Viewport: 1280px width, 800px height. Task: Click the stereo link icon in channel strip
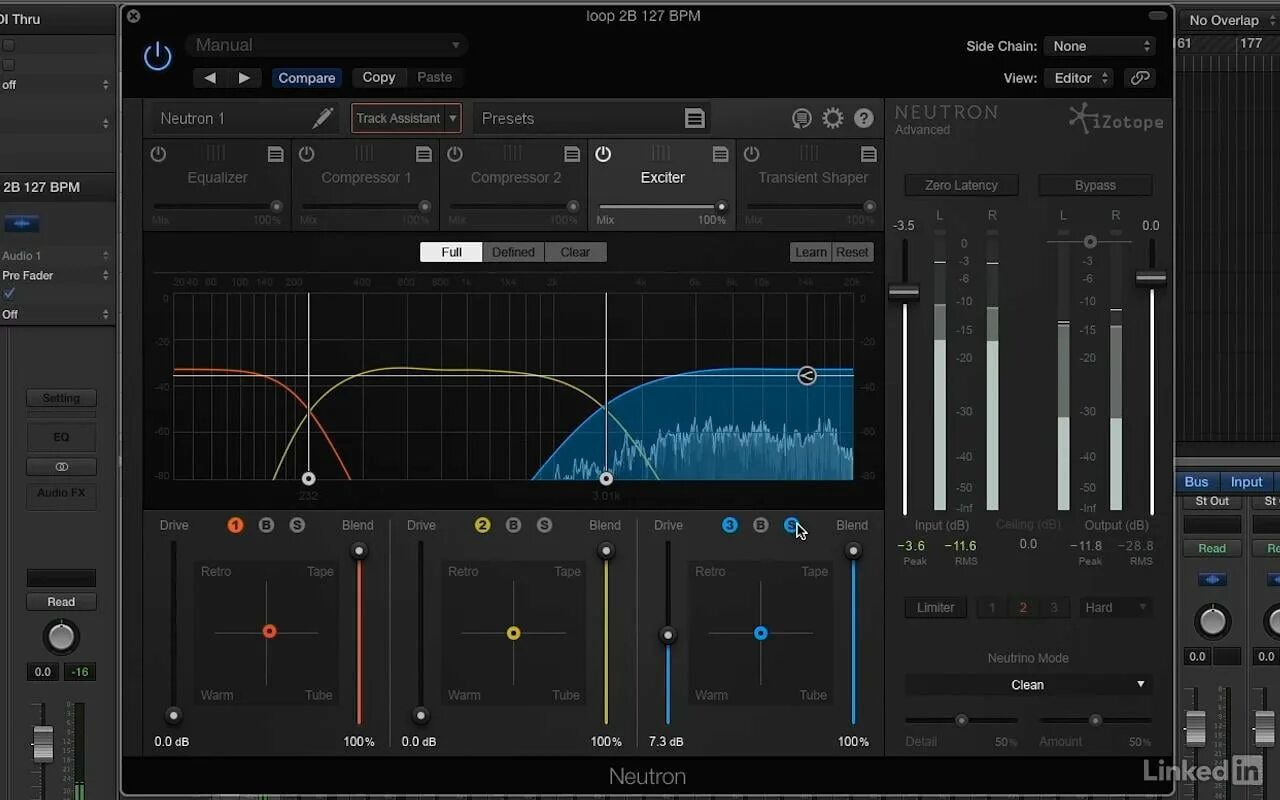61,467
